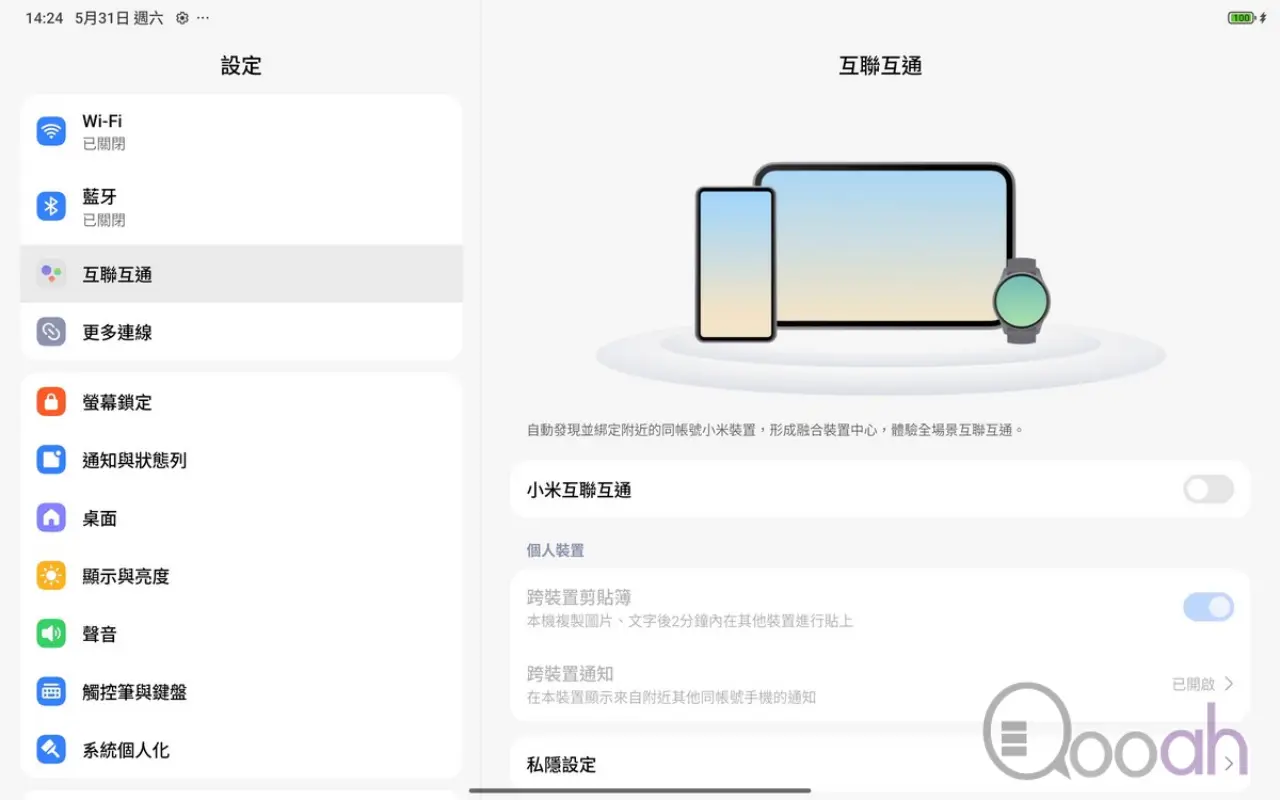Tap the bottom home gesture bar
1280x800 pixels.
point(640,790)
